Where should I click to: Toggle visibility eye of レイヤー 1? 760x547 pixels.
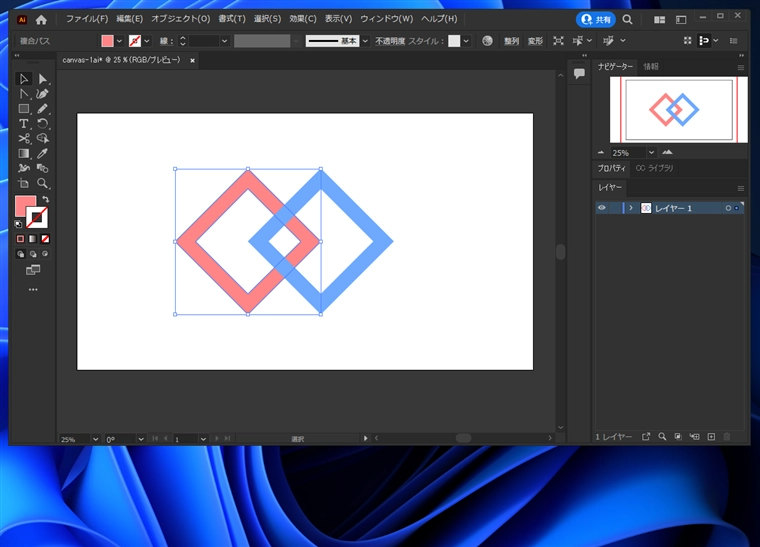coord(602,208)
